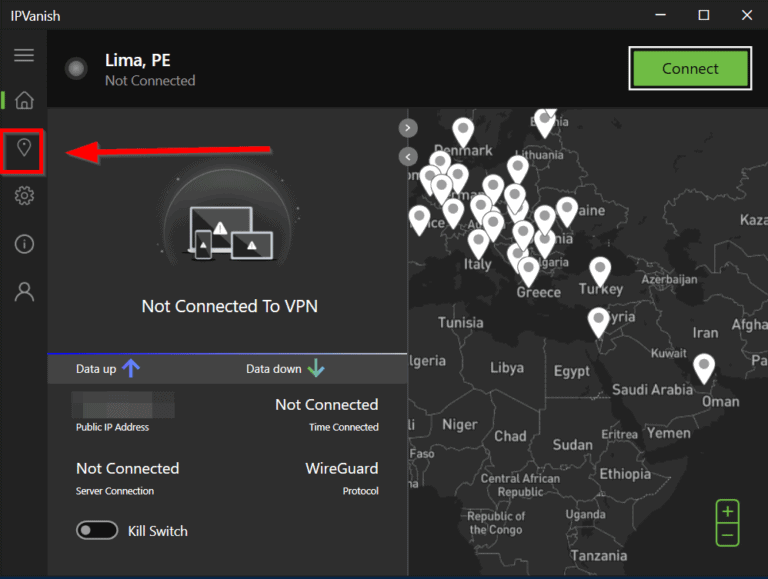Collapse map panel with left chevron
Screen dimensions: 768x579
pos(408,157)
